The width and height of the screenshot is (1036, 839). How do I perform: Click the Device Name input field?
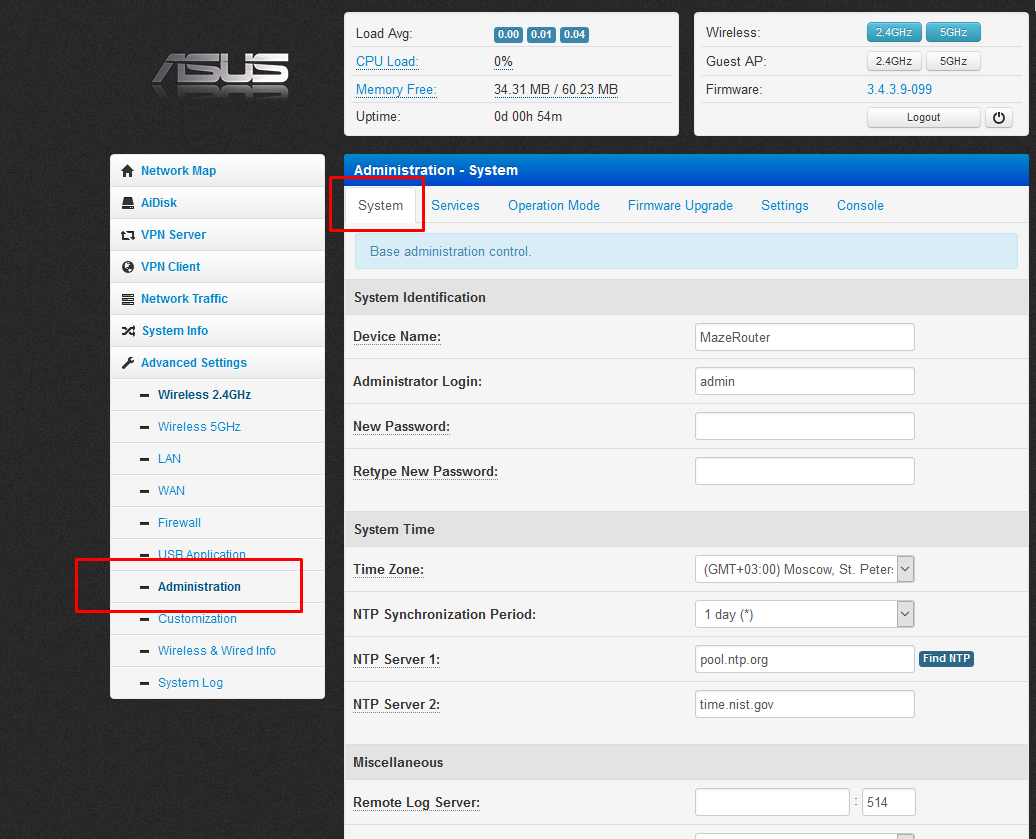[804, 337]
